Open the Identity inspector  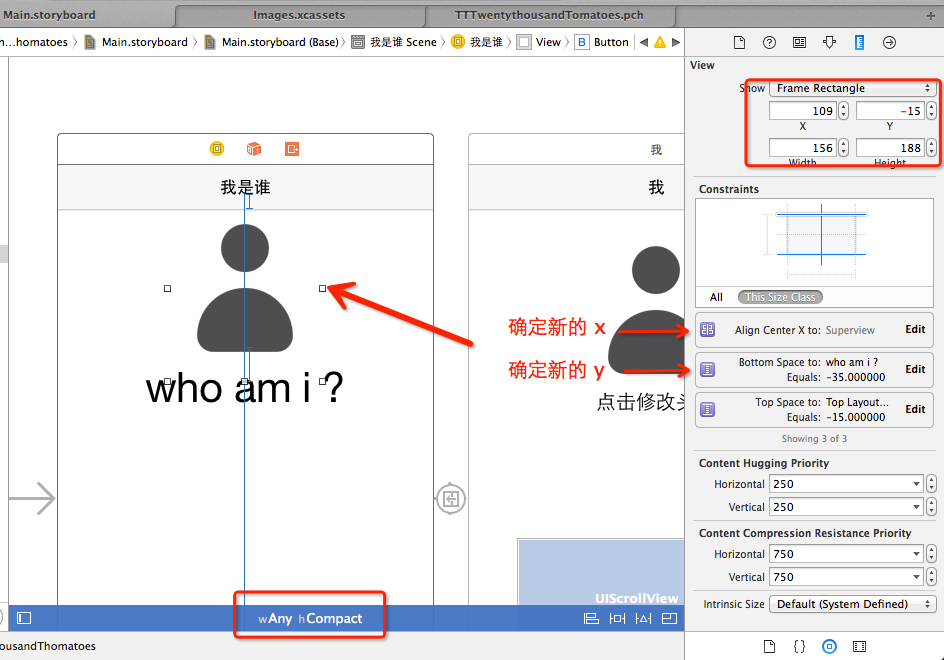click(799, 42)
